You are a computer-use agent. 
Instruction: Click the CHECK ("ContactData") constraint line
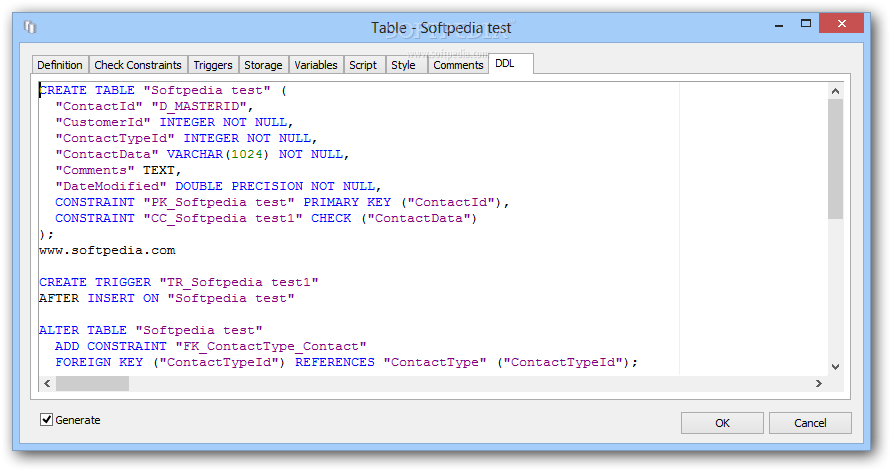pos(265,218)
